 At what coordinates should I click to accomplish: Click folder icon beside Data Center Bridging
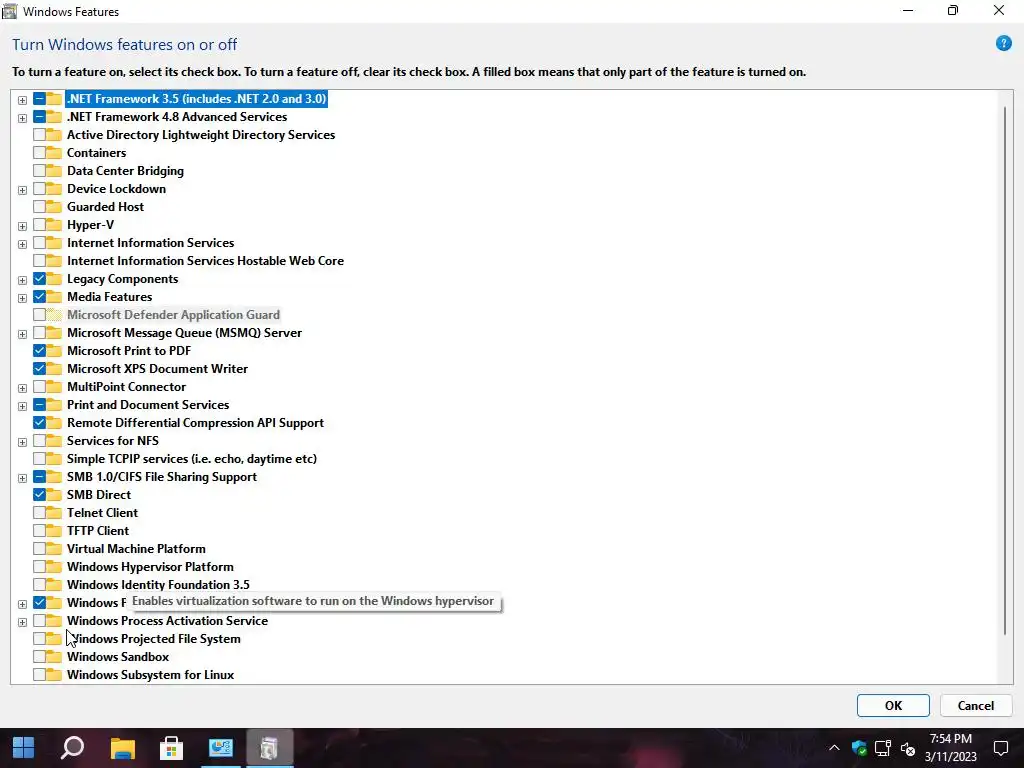[x=54, y=171]
